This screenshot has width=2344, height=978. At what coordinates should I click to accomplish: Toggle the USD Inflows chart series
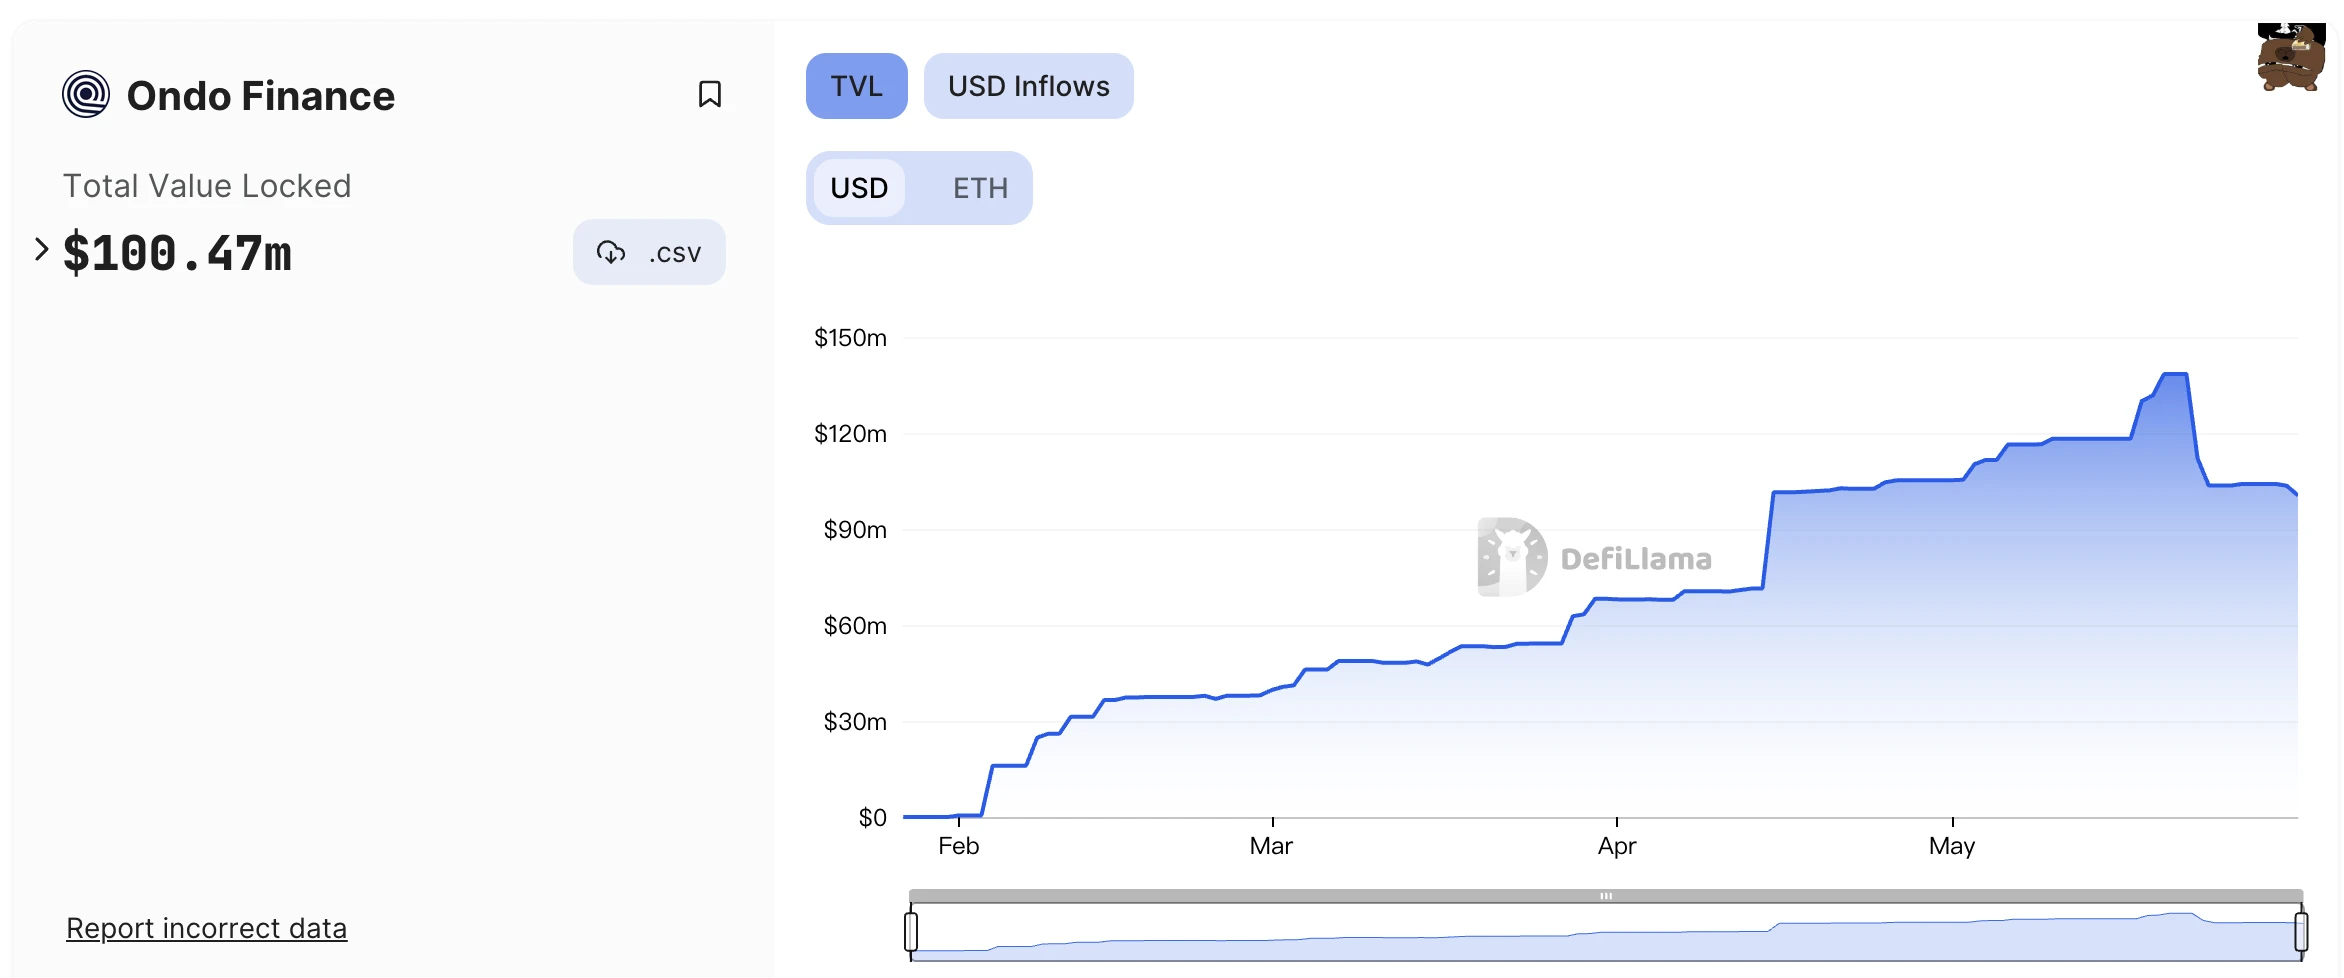pyautogui.click(x=1028, y=86)
